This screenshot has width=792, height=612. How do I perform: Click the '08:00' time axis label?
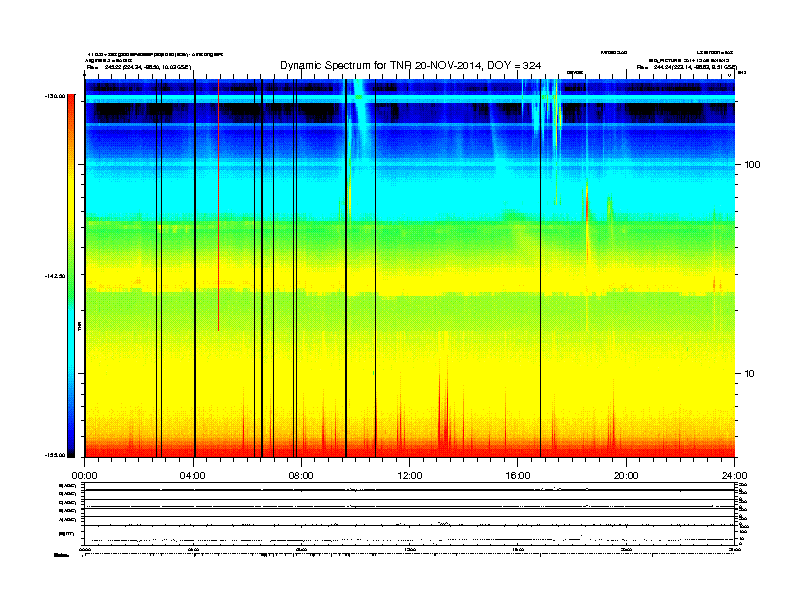tap(301, 476)
